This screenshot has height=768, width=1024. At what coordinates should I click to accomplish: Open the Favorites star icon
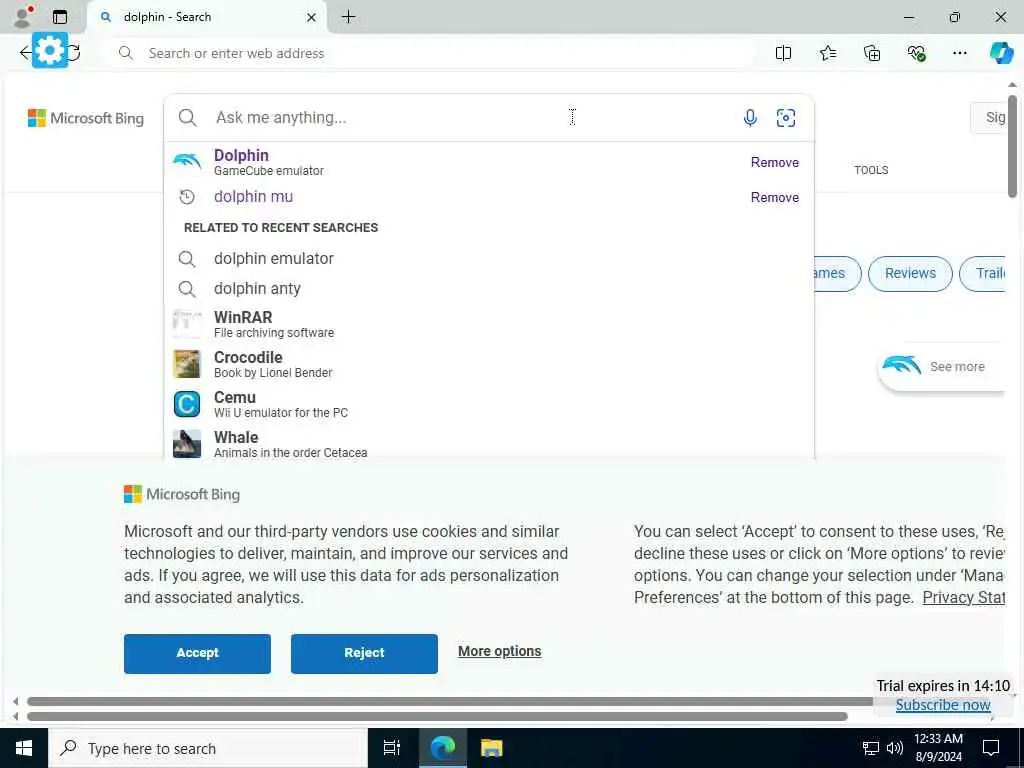pyautogui.click(x=827, y=54)
